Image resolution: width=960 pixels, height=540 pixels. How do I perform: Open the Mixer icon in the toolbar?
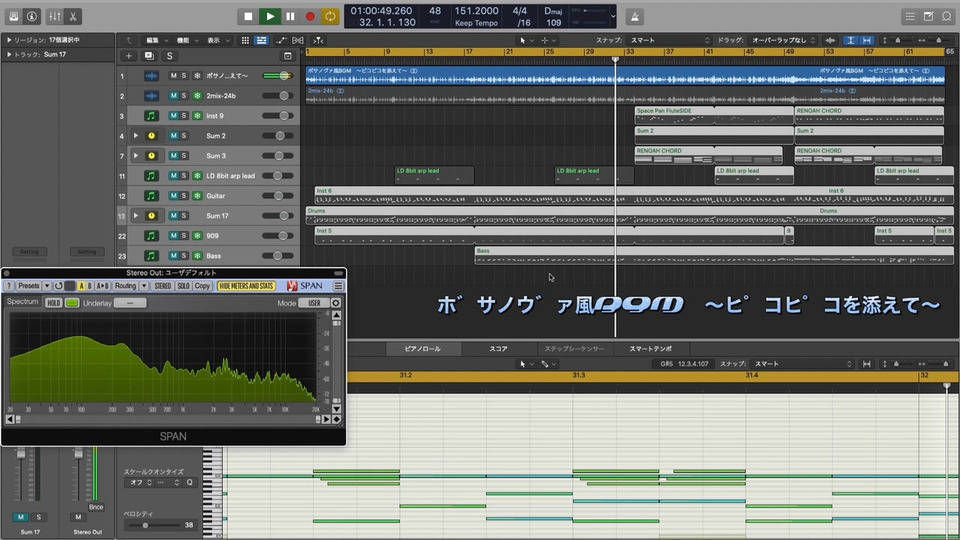pyautogui.click(x=54, y=17)
